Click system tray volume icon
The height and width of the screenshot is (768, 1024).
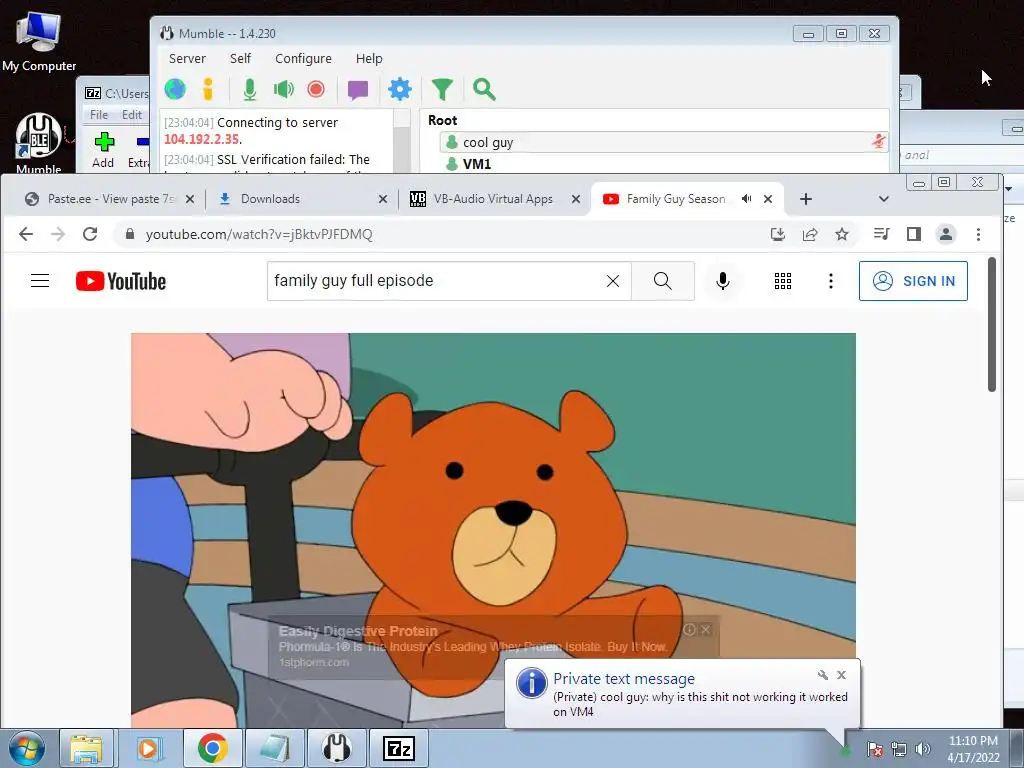point(923,749)
